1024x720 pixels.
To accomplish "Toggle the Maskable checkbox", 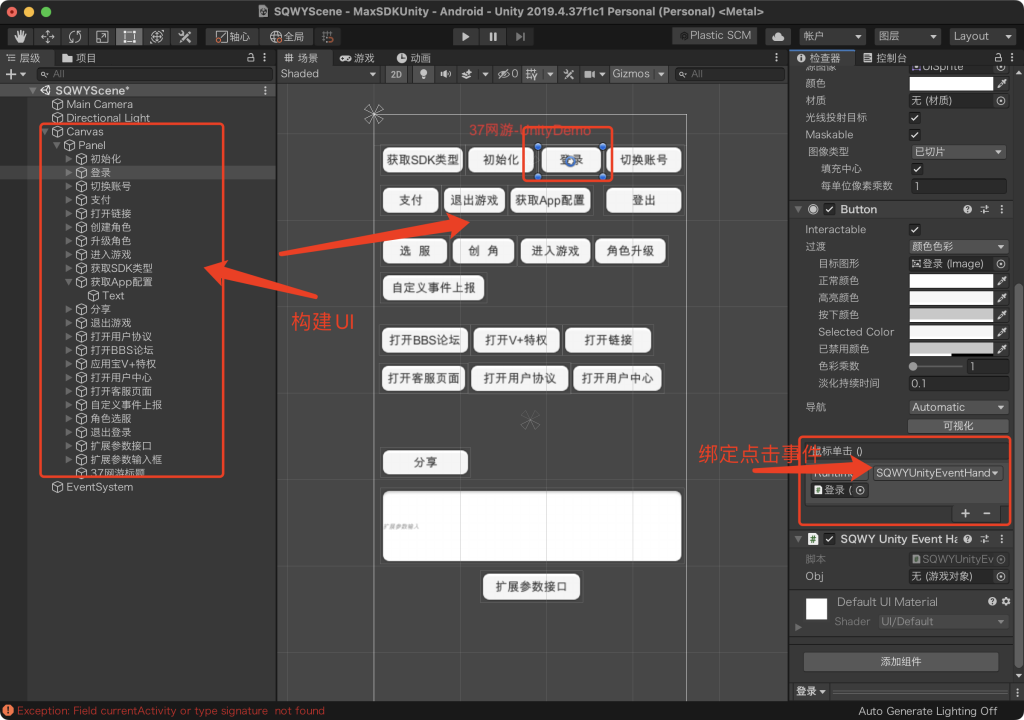I will tap(915, 135).
